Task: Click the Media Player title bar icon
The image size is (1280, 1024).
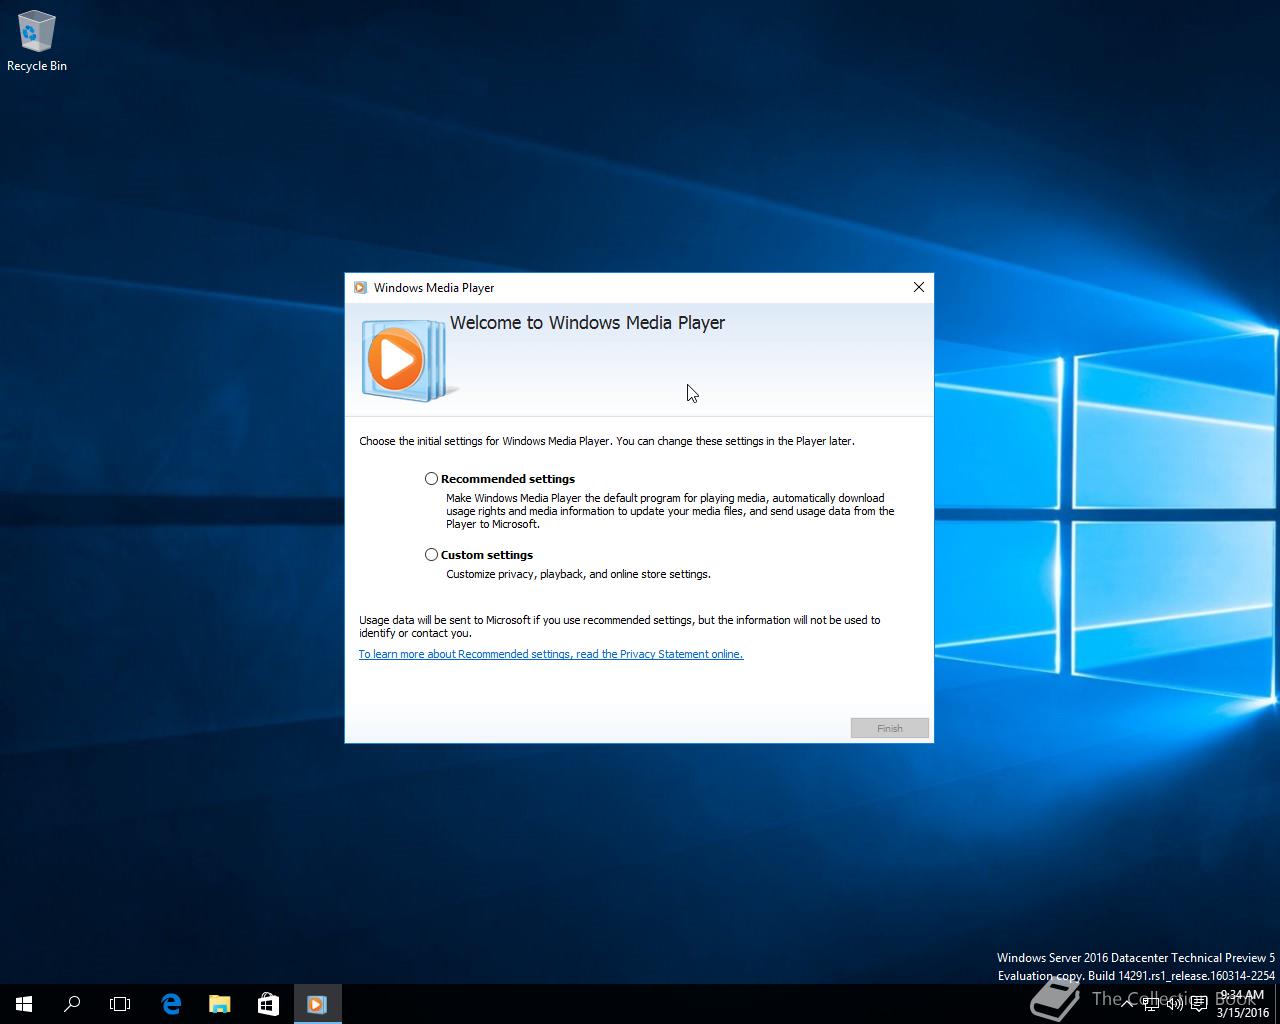Action: pos(360,288)
